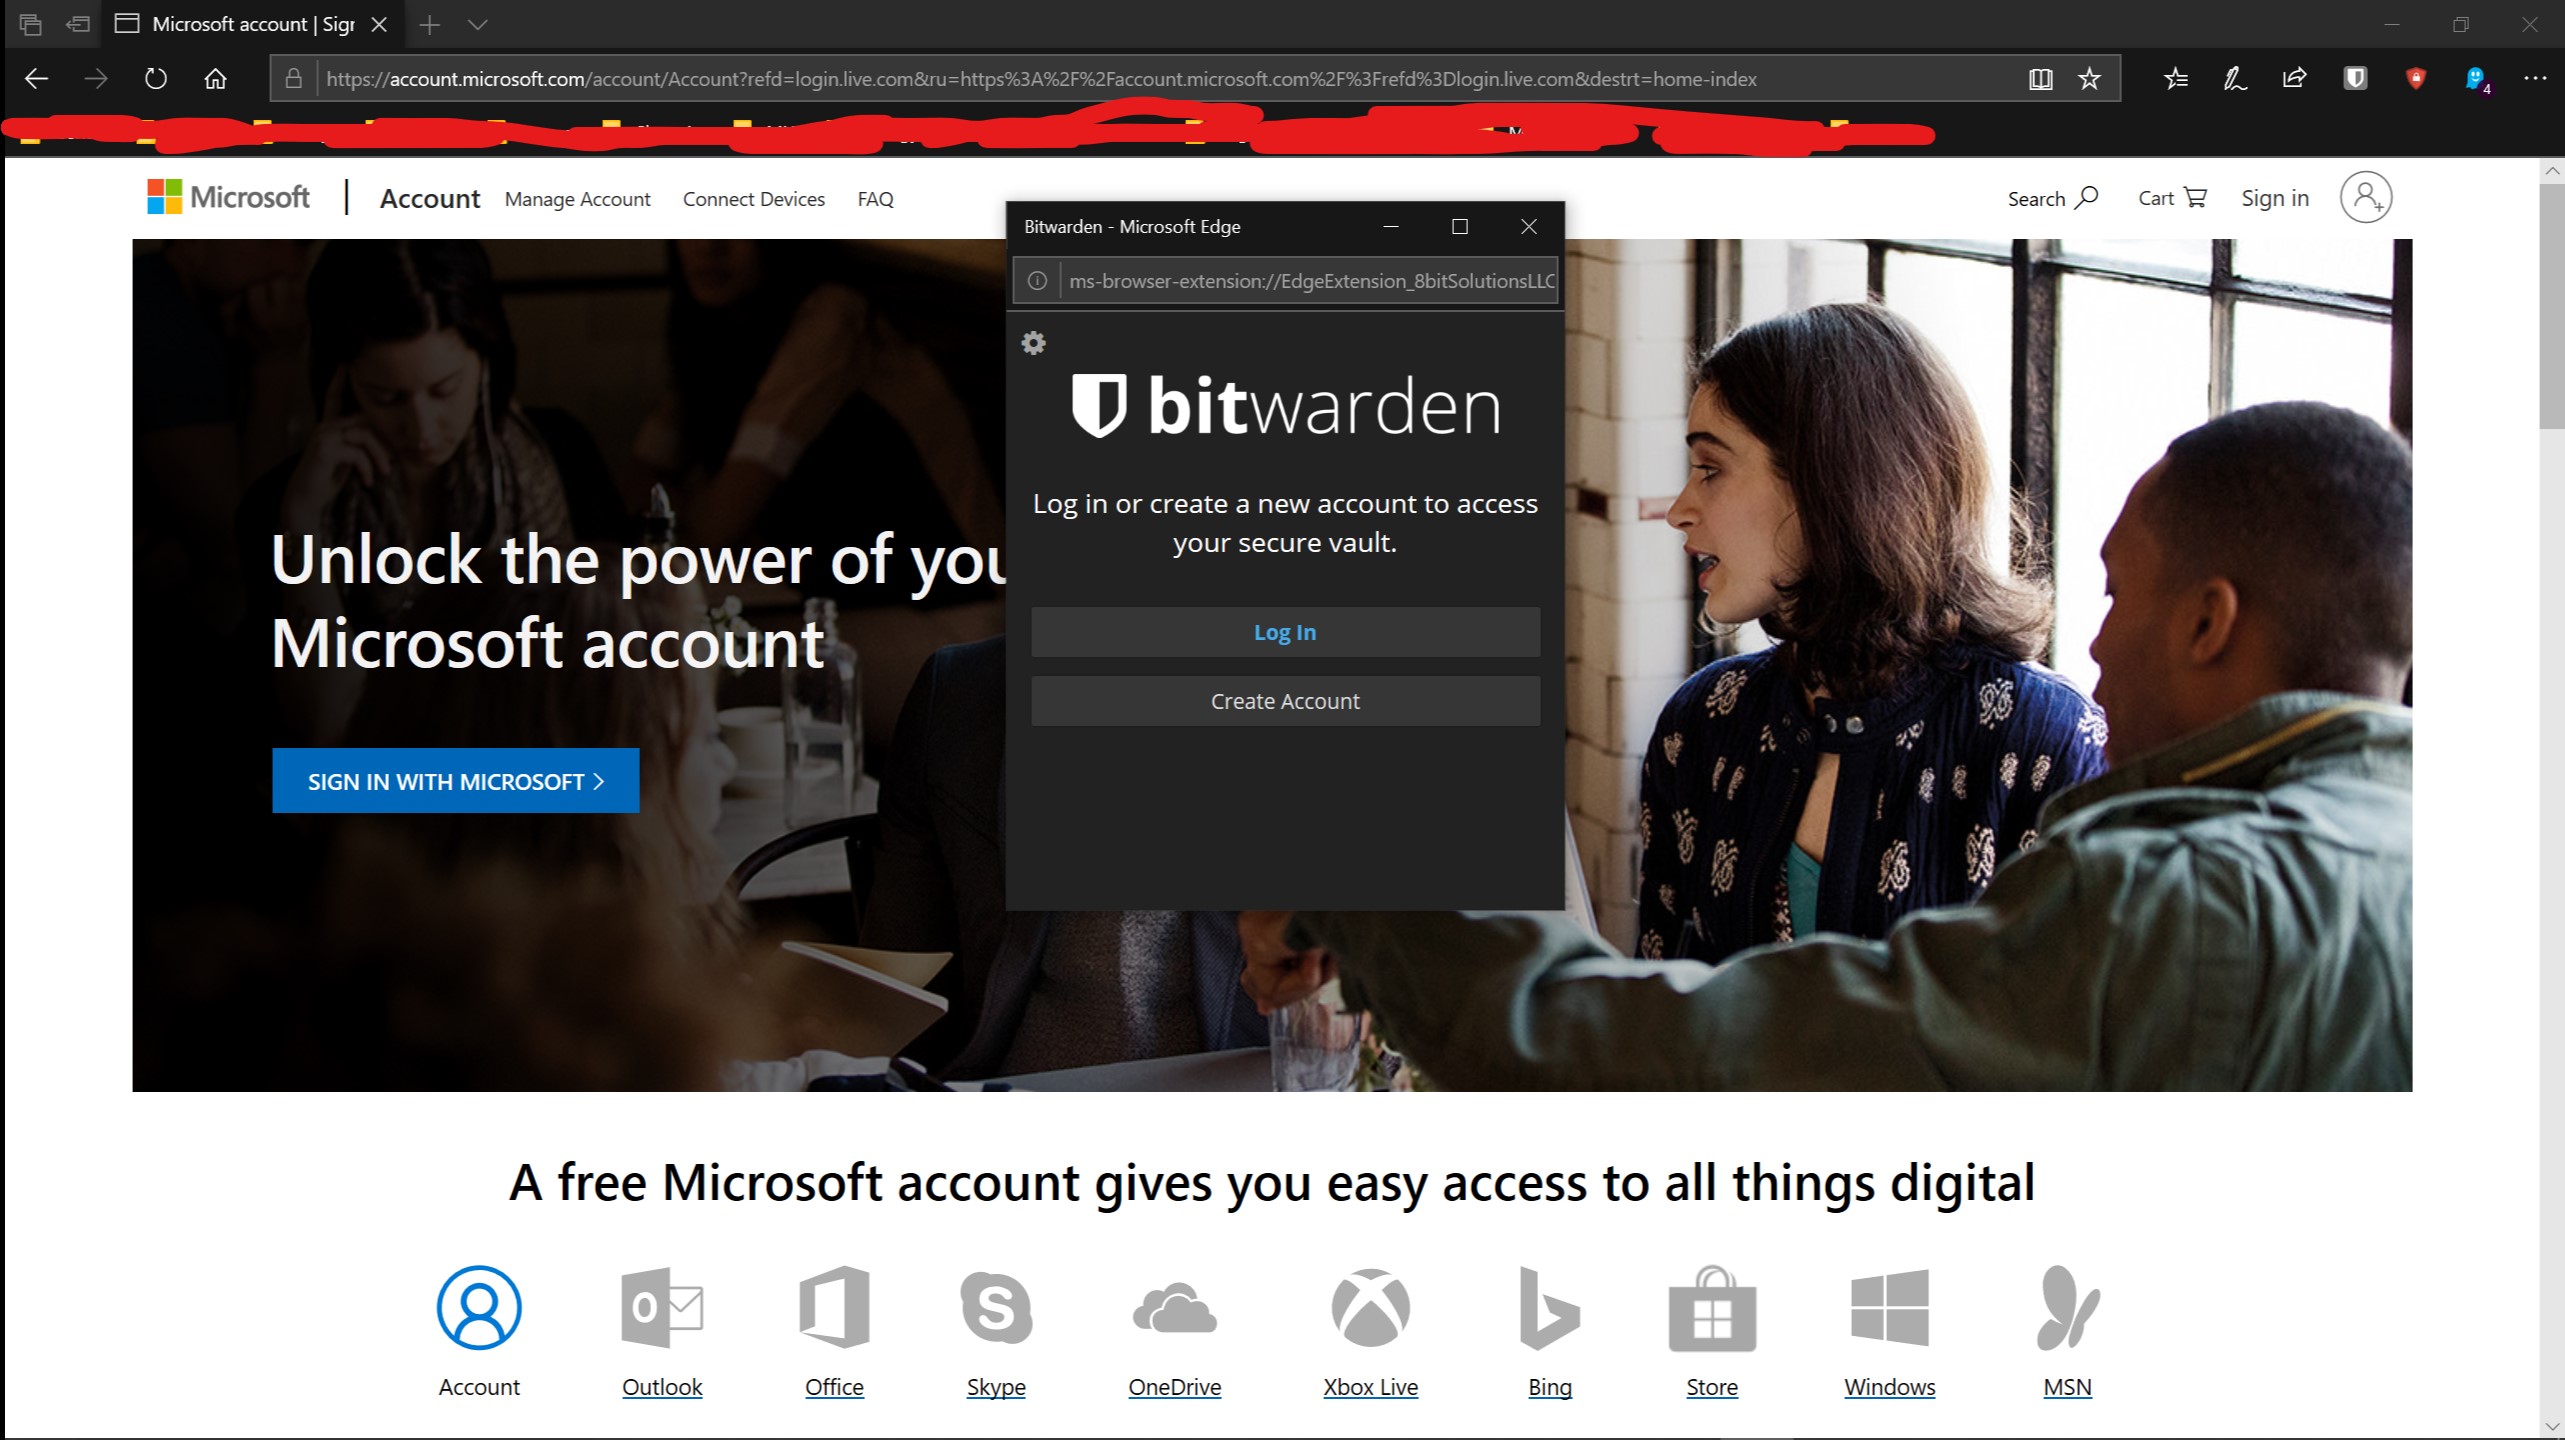
Task: Click the profile avatar icon
Action: (2365, 197)
